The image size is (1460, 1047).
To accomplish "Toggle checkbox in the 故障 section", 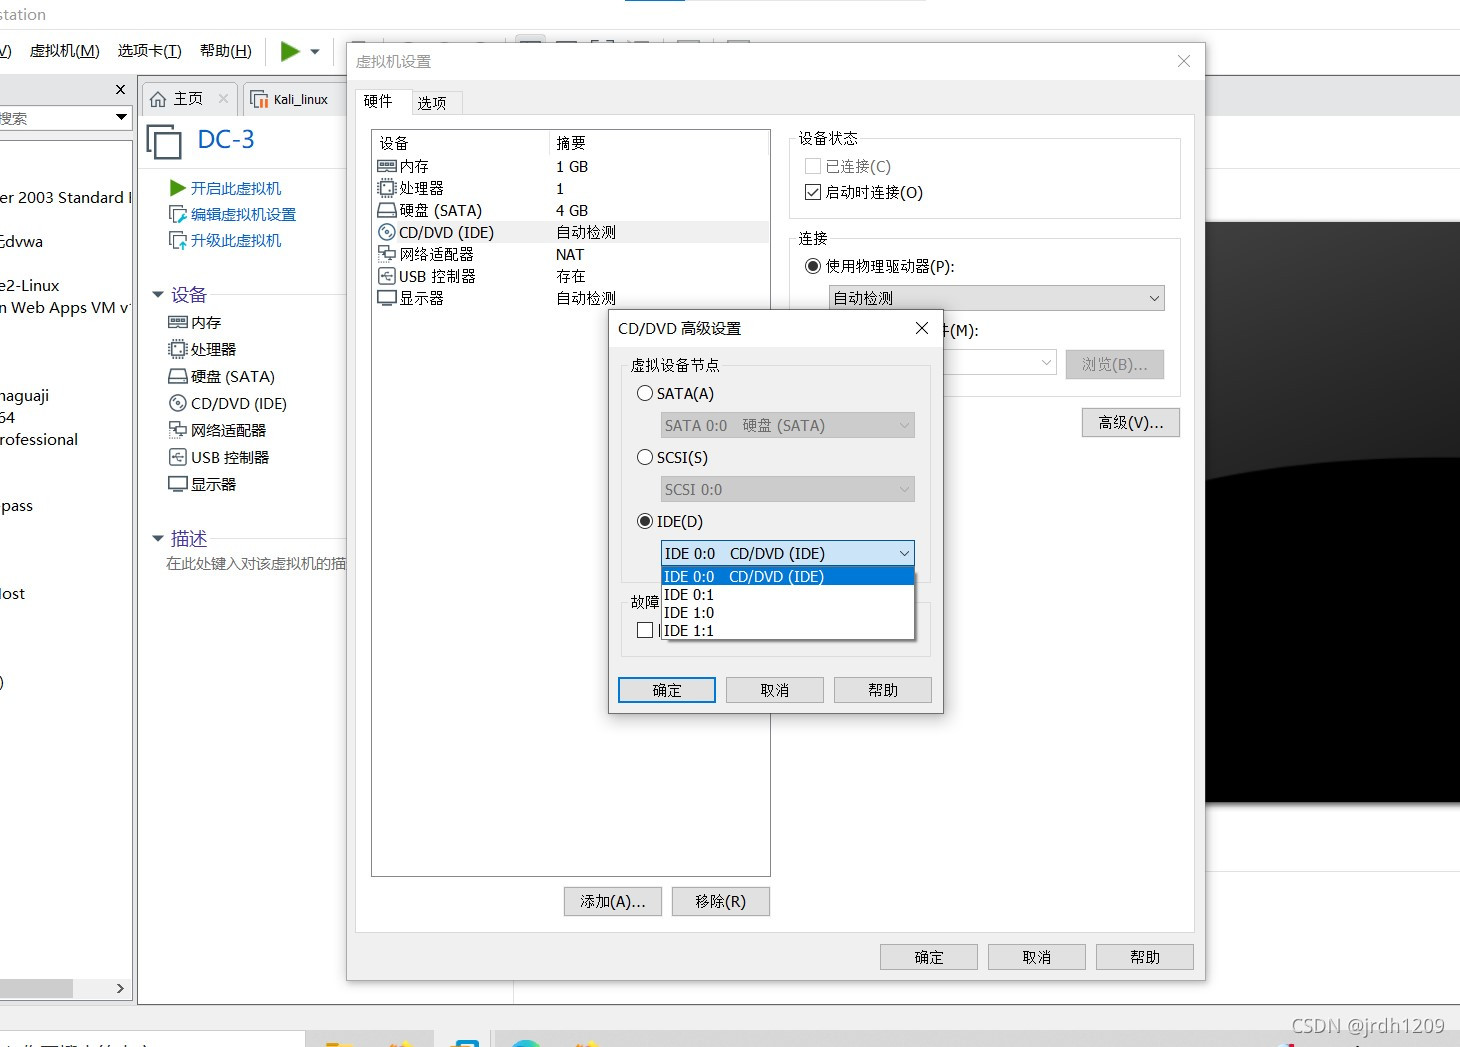I will point(645,630).
